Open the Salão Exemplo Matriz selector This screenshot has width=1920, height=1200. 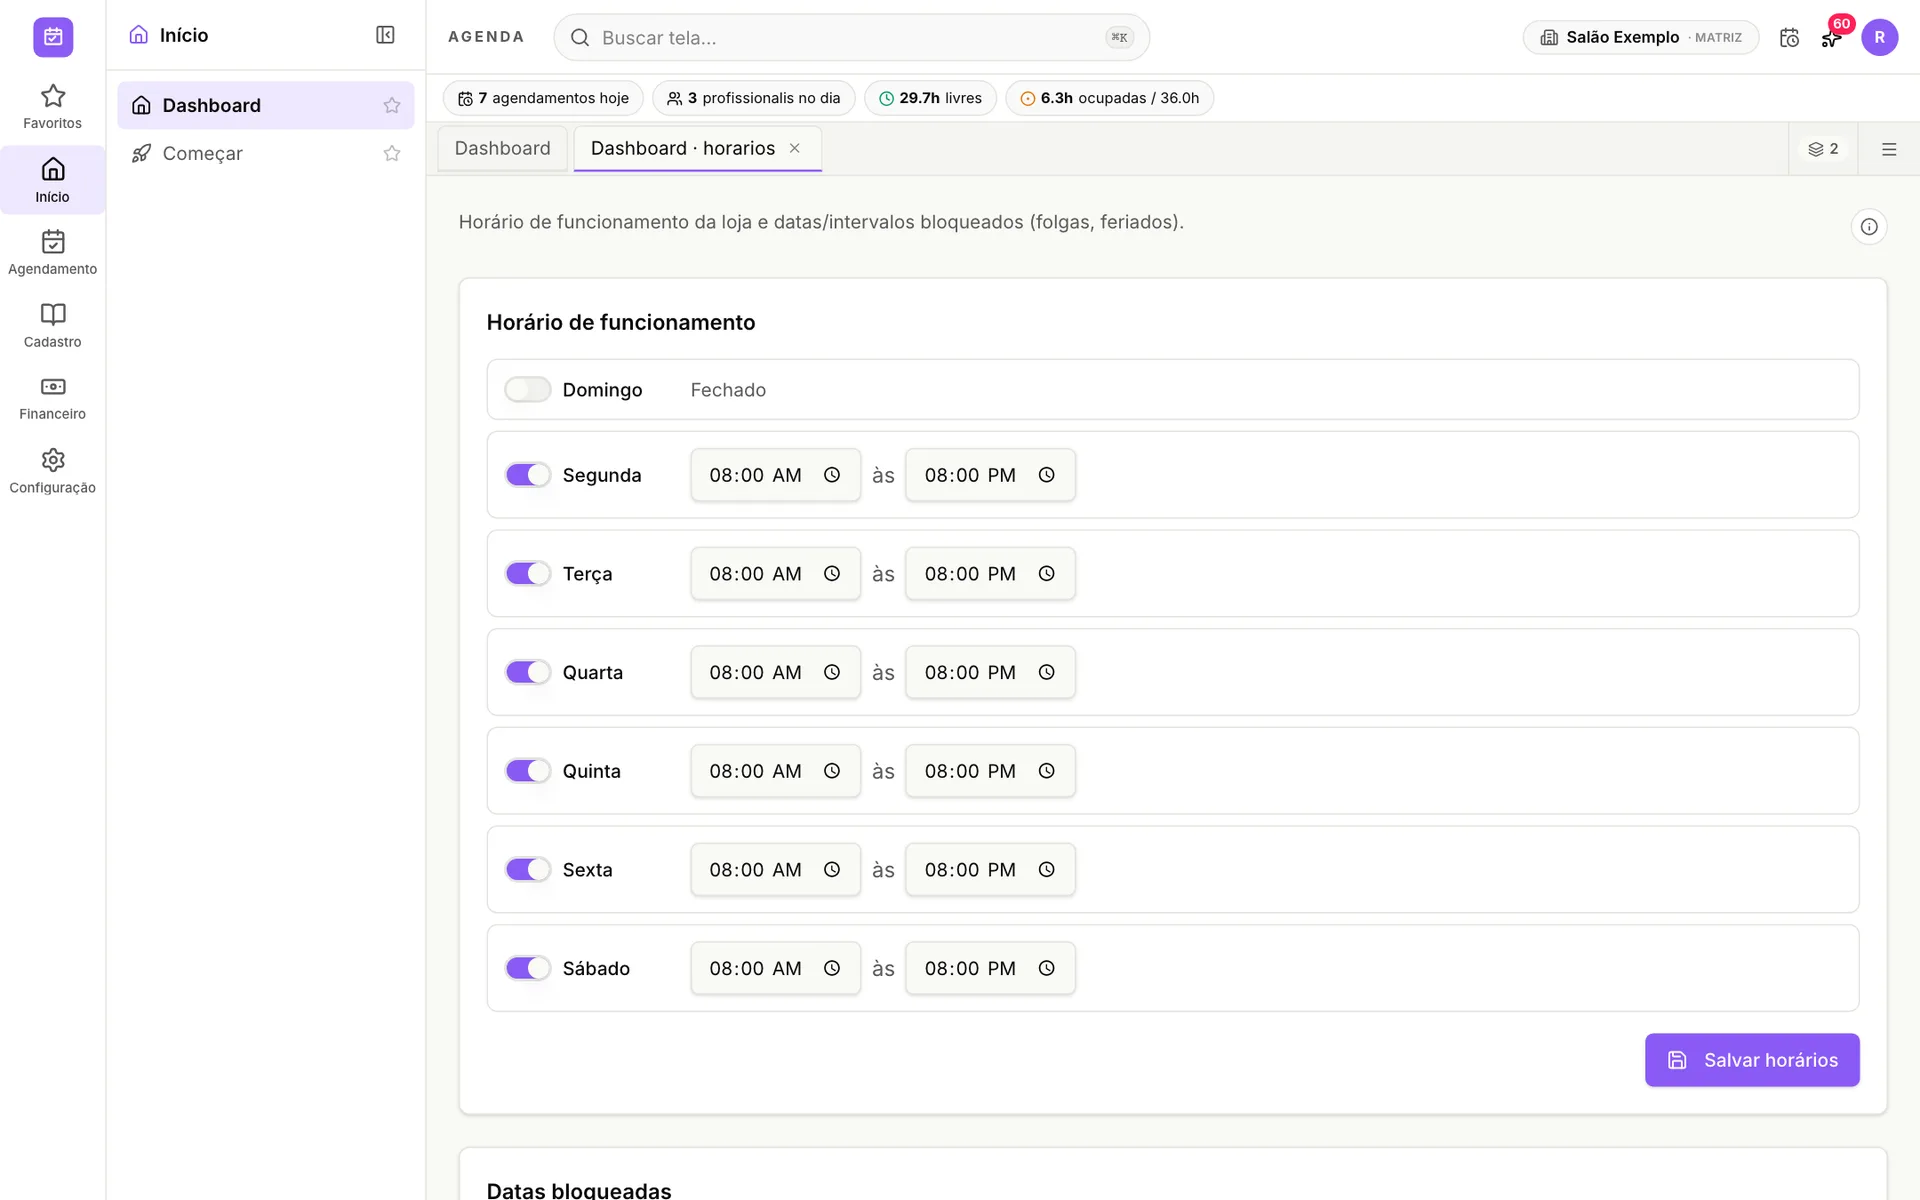coord(1640,37)
